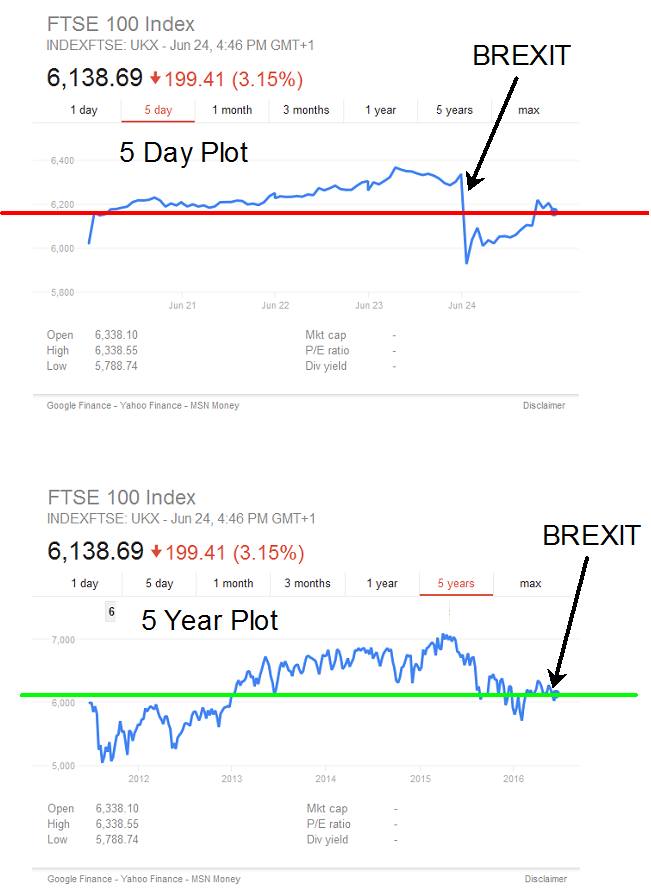Open 1 year range in upper chart
Viewport: 651px width, 890px height.
(381, 110)
